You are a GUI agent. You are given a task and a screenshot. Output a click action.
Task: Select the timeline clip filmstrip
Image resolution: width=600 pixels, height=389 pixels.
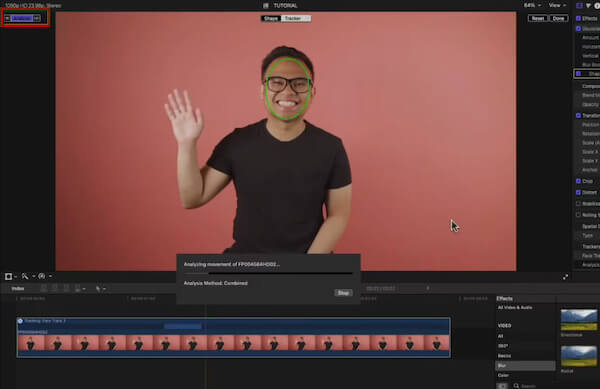pos(233,342)
